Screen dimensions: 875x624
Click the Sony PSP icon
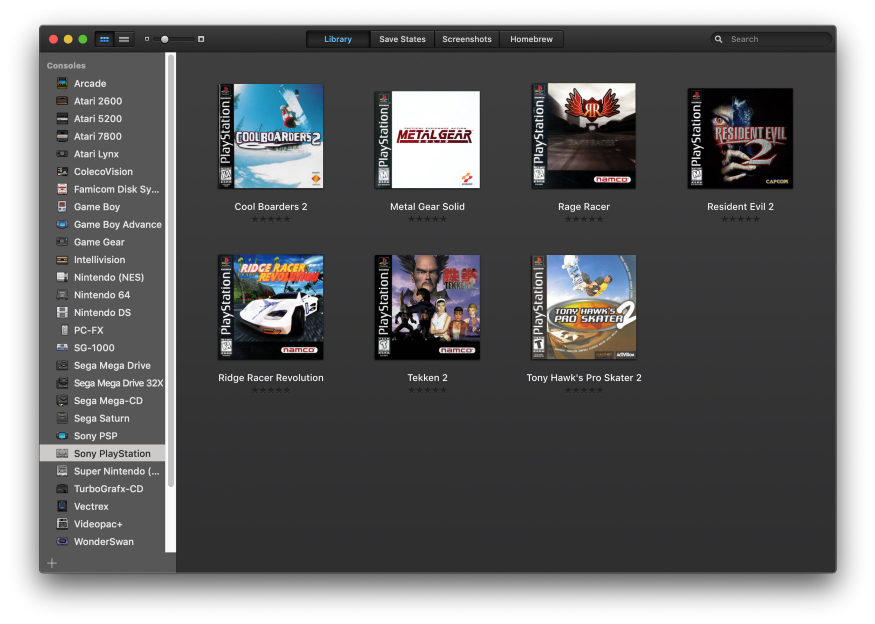62,435
